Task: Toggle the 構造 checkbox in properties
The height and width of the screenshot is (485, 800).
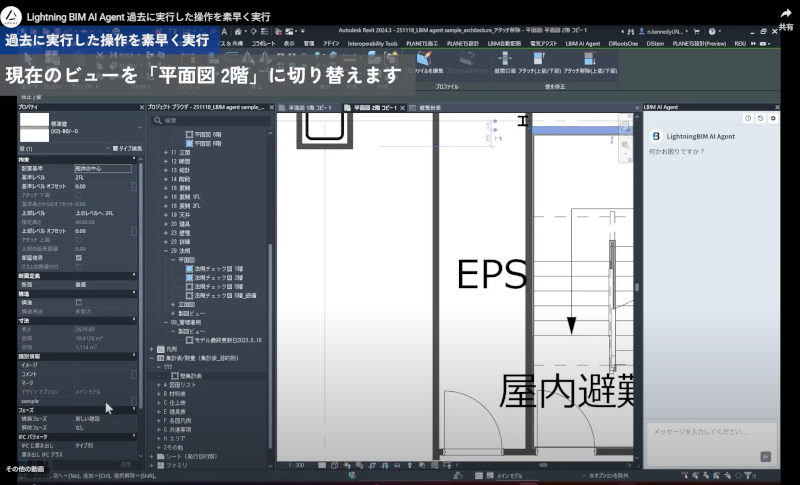Action: [80, 301]
